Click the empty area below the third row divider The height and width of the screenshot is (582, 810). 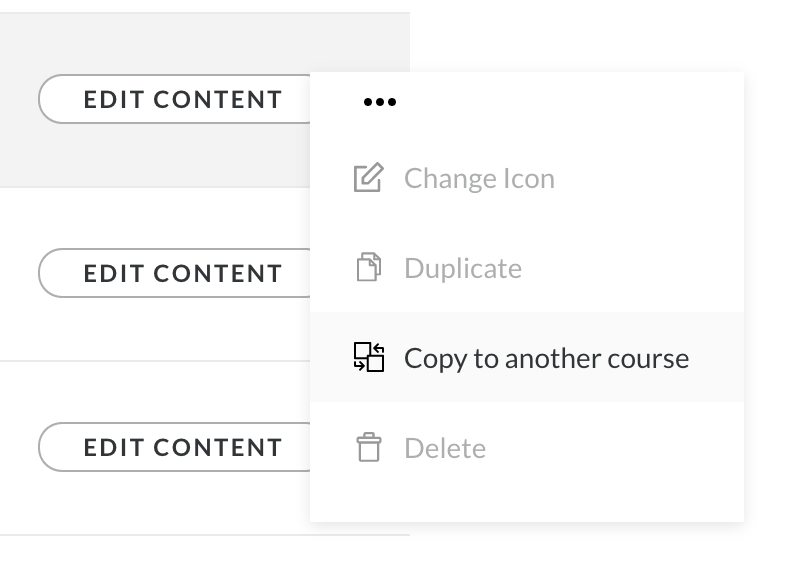[200, 560]
